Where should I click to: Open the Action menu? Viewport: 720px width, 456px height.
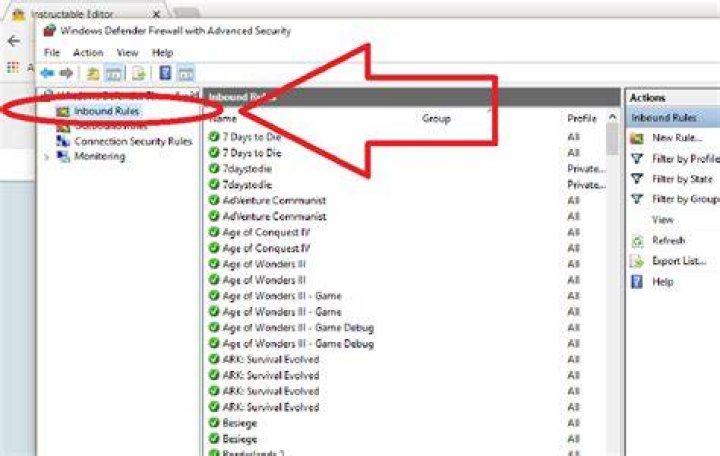(x=88, y=53)
